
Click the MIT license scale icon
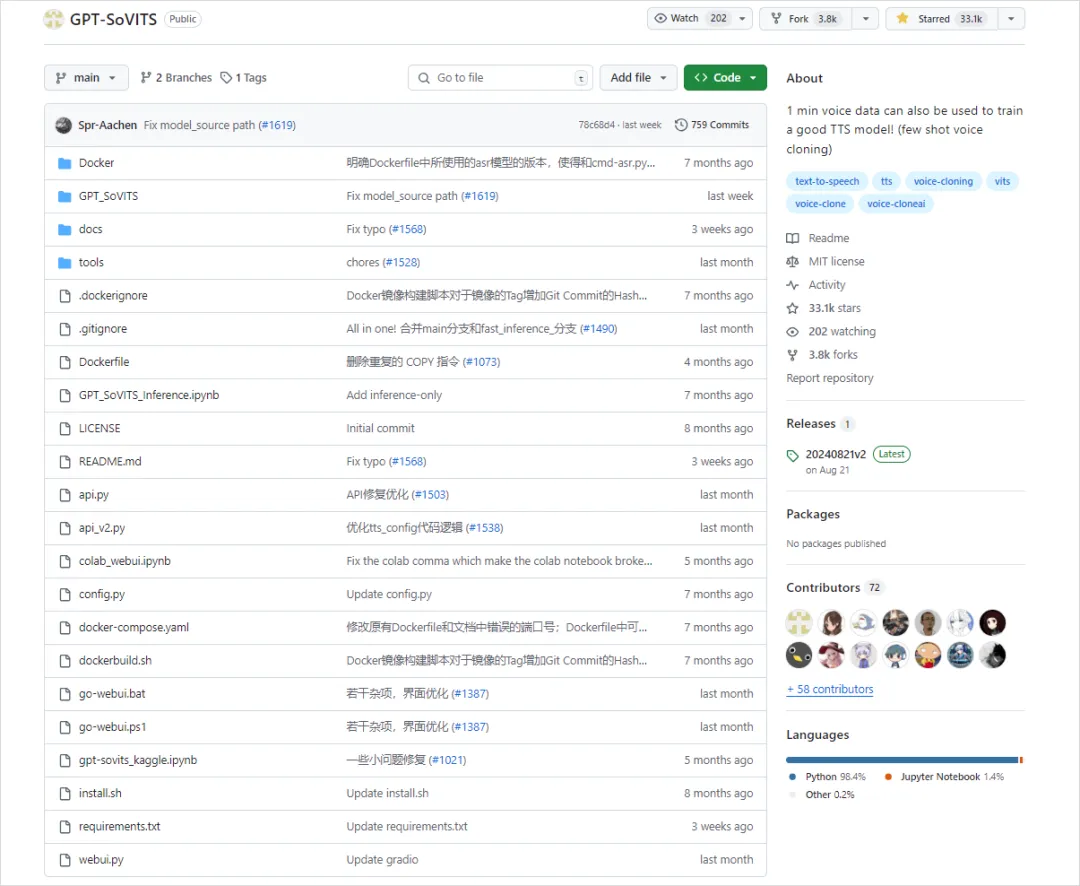click(x=793, y=262)
